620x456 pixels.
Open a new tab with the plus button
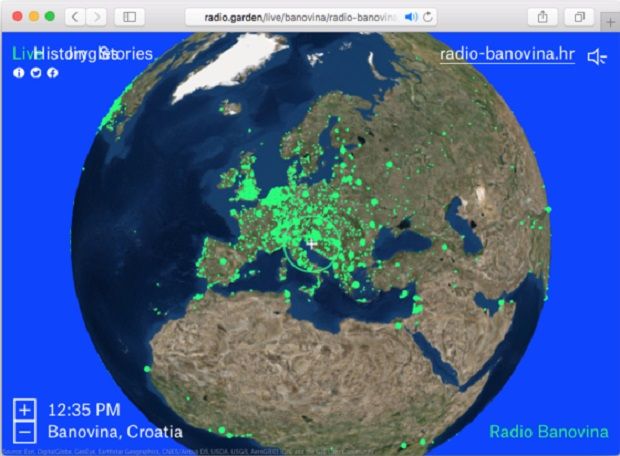(610, 23)
